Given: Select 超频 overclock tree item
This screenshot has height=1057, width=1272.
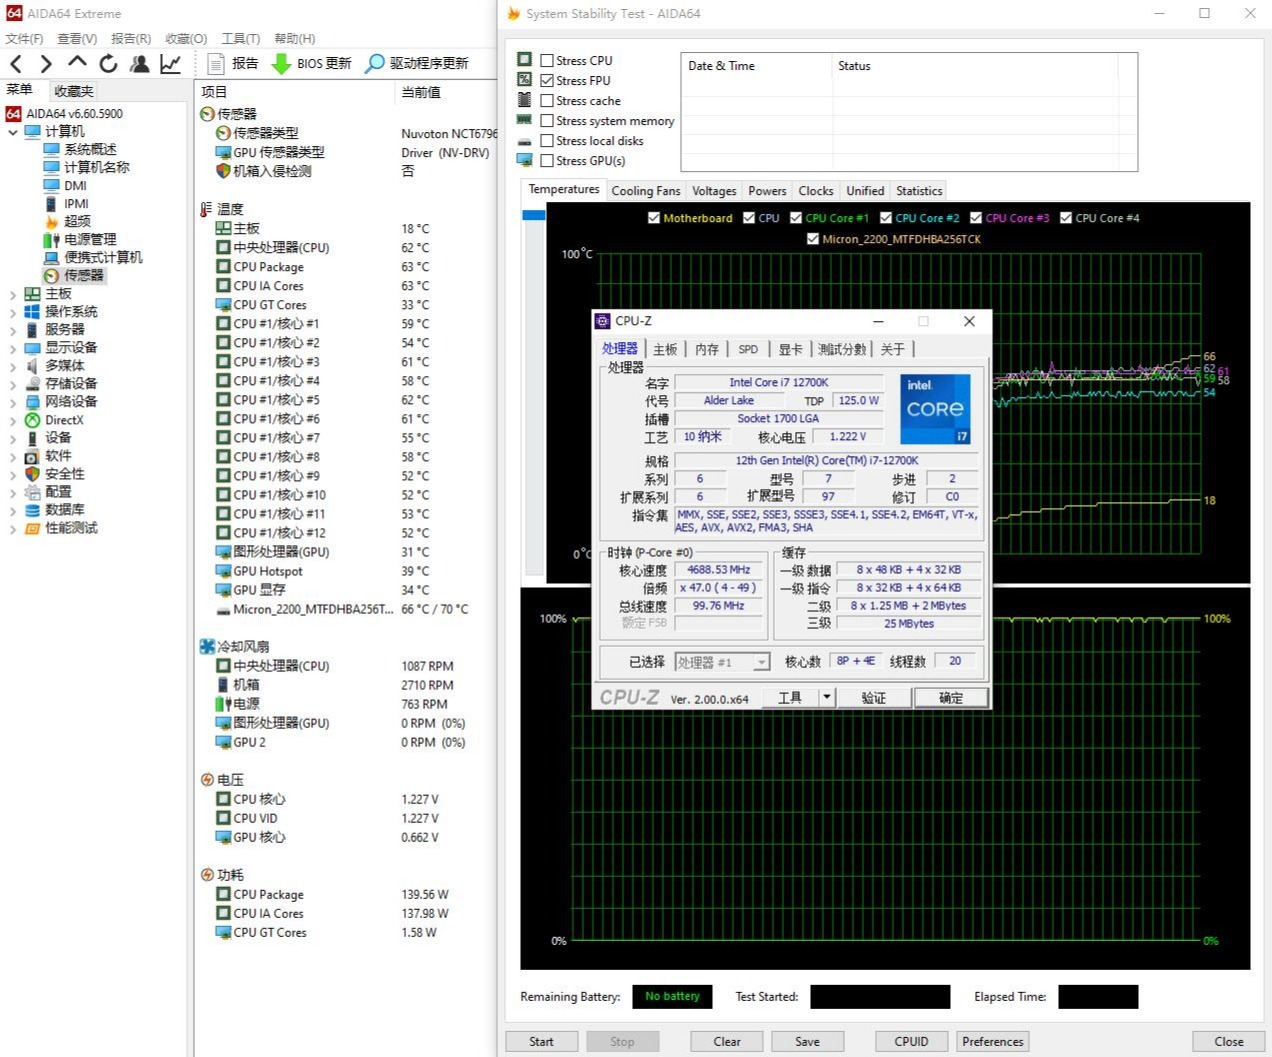Looking at the screenshot, I should 77,221.
